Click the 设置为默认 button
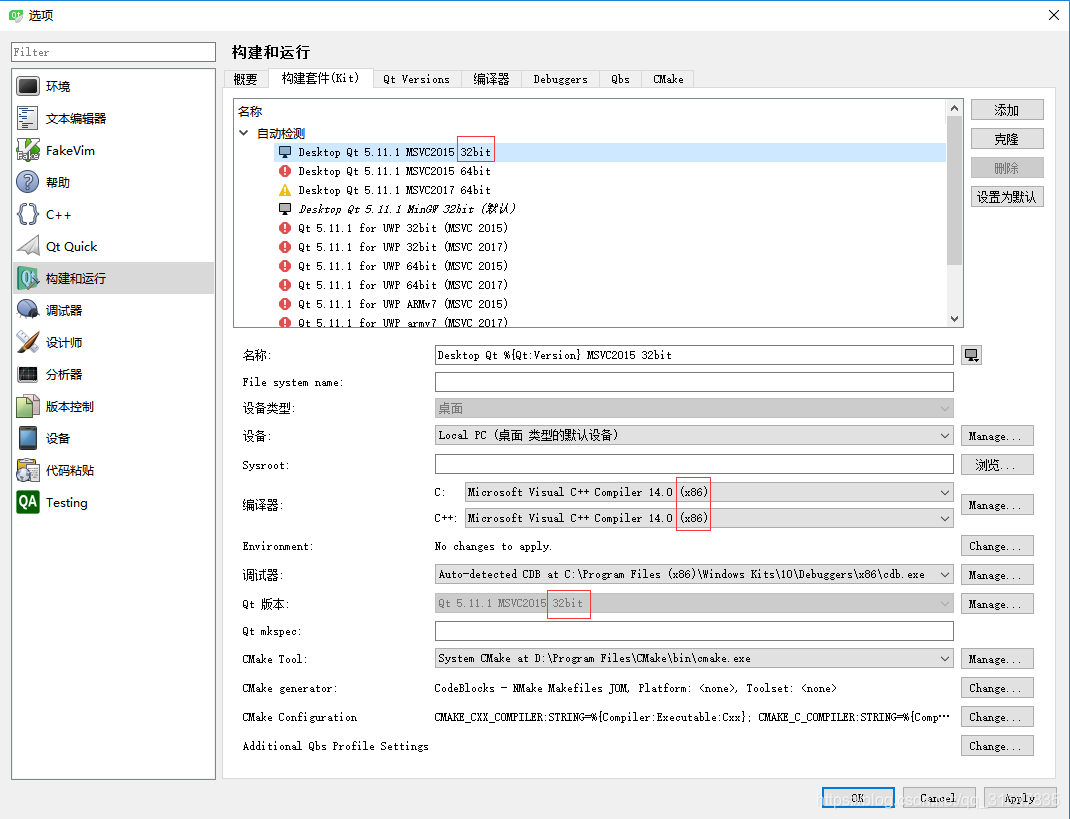The image size is (1070, 819). [x=1007, y=196]
